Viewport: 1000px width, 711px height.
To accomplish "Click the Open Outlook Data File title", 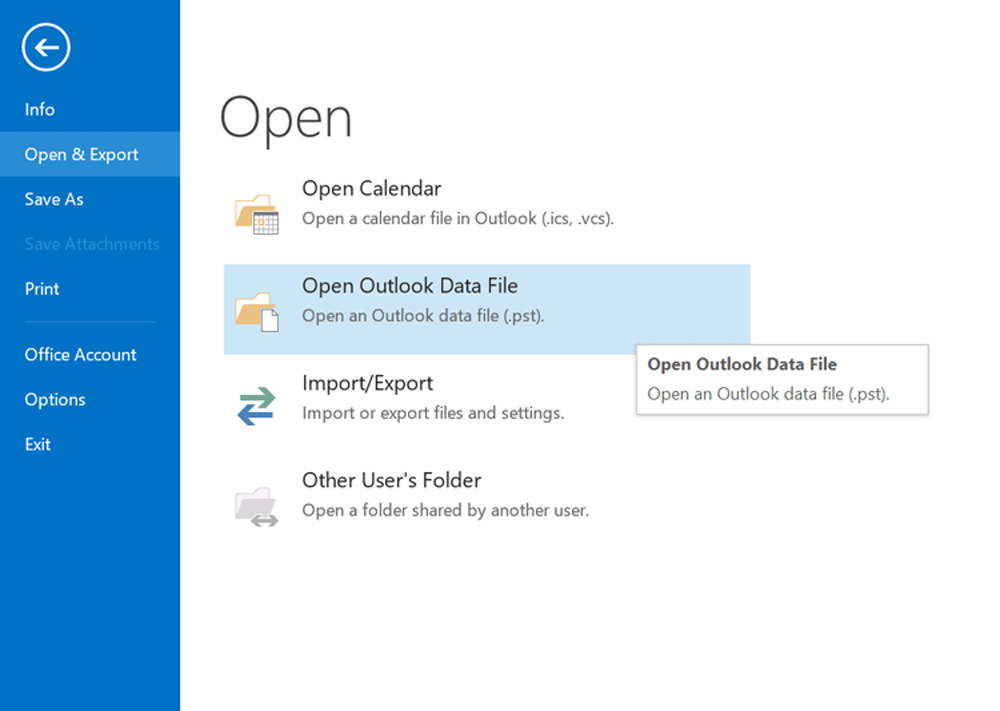I will click(x=409, y=286).
